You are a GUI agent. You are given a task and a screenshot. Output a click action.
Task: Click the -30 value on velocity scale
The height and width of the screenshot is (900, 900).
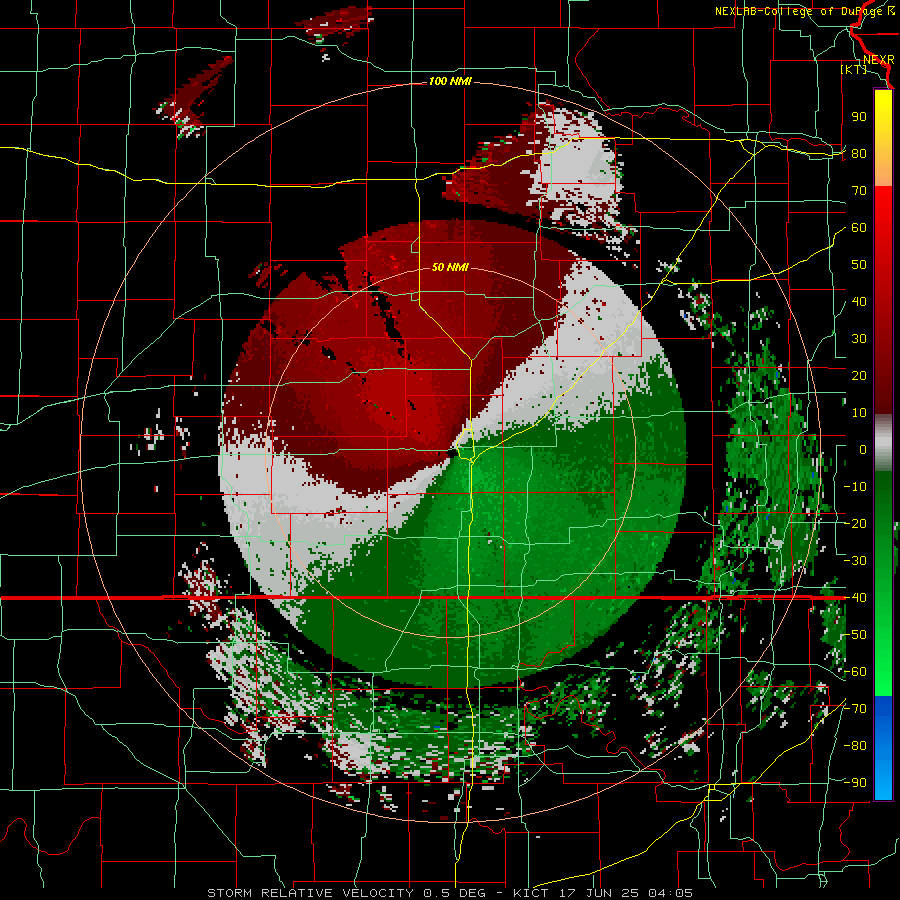(855, 560)
